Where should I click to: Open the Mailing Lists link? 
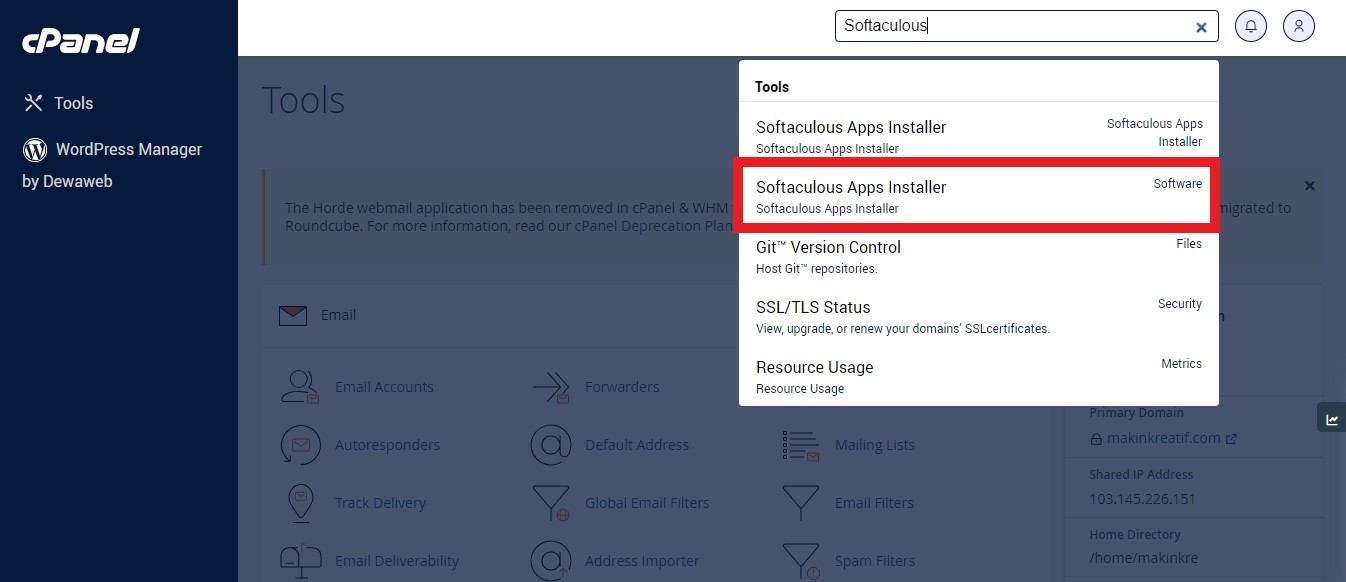coord(875,445)
